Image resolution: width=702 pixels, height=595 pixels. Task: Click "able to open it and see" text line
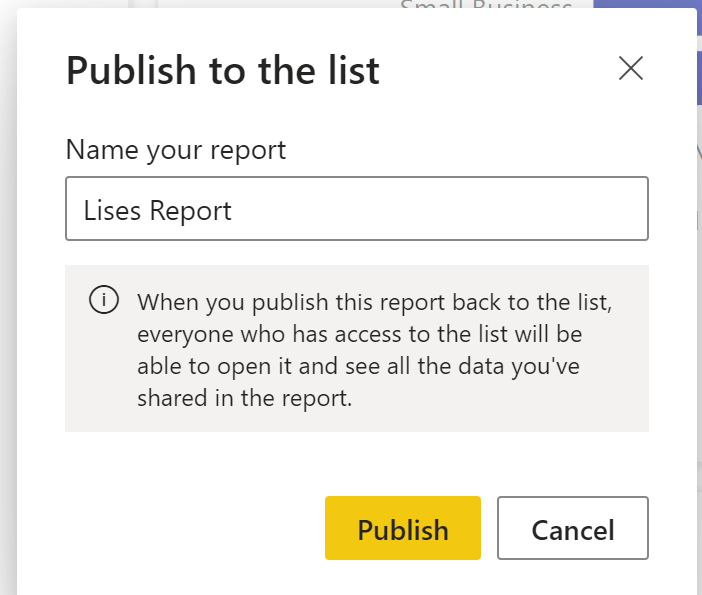coord(358,366)
